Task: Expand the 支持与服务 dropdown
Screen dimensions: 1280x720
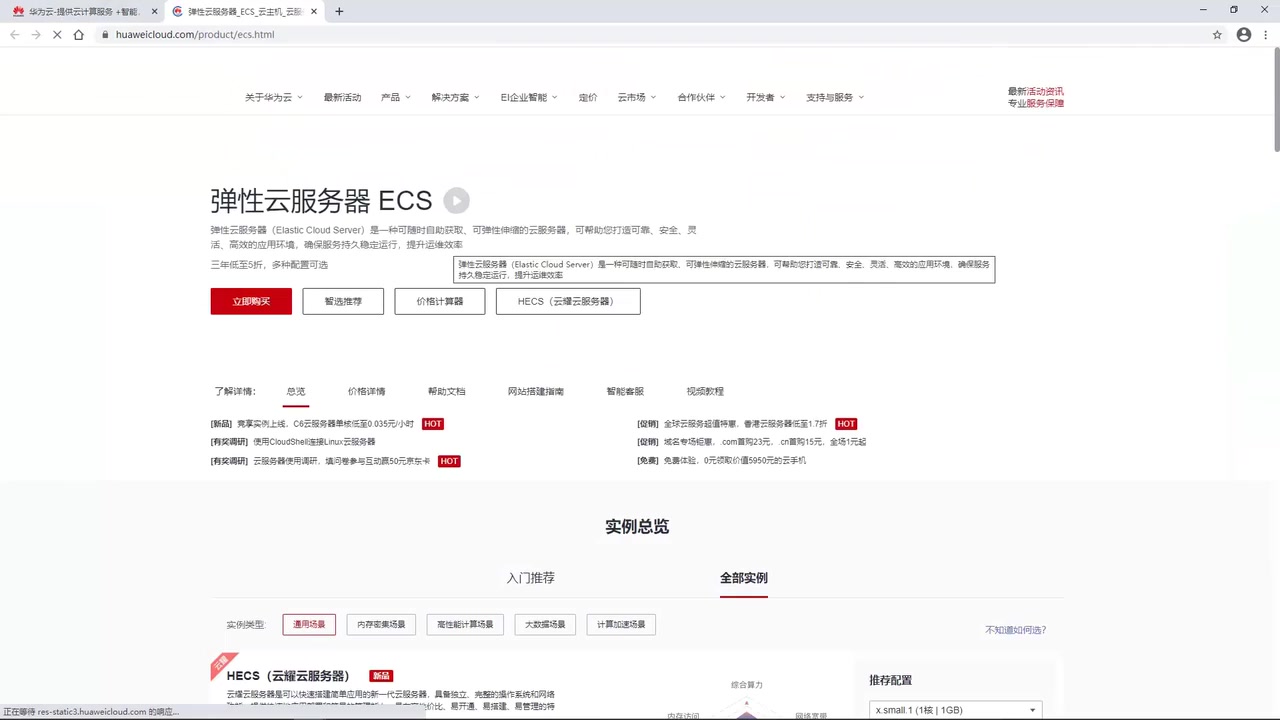Action: [x=835, y=97]
